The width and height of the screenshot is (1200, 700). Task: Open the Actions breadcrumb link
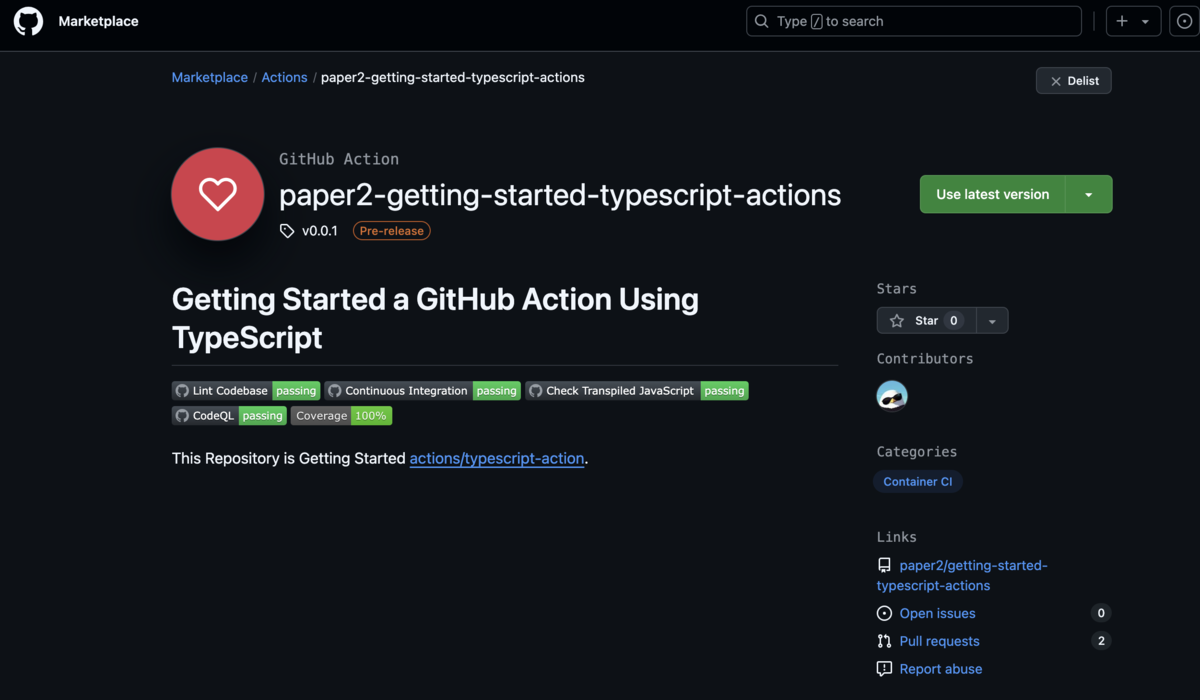285,77
